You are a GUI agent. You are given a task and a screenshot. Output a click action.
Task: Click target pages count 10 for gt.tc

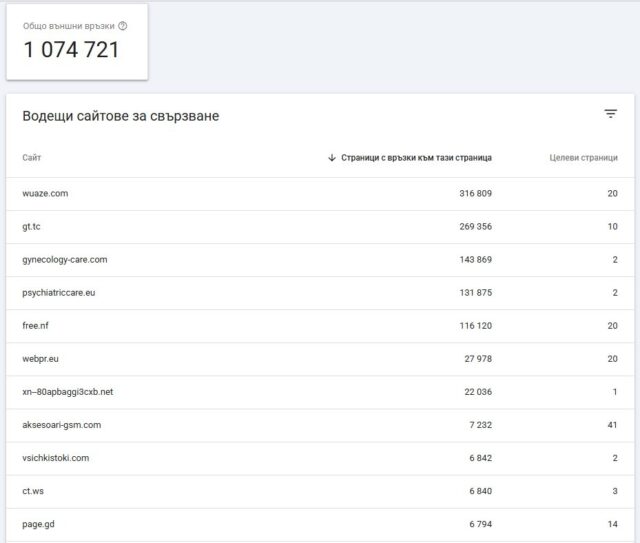612,227
